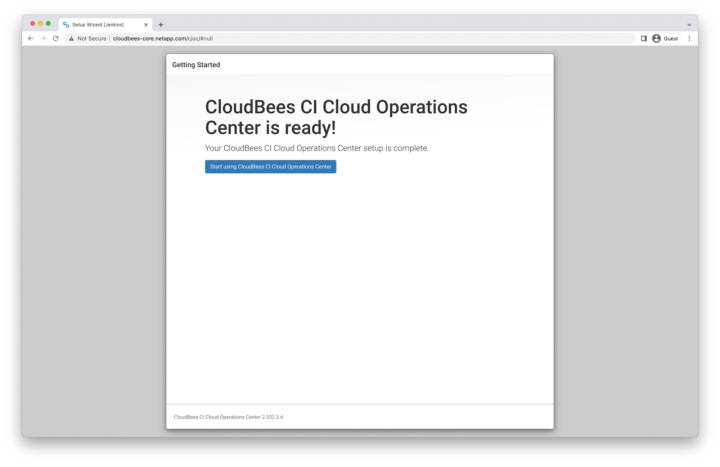This screenshot has height=467, width=720.
Task: Click Start using CloudBees CI Cloud Operations Center
Action: (270, 167)
